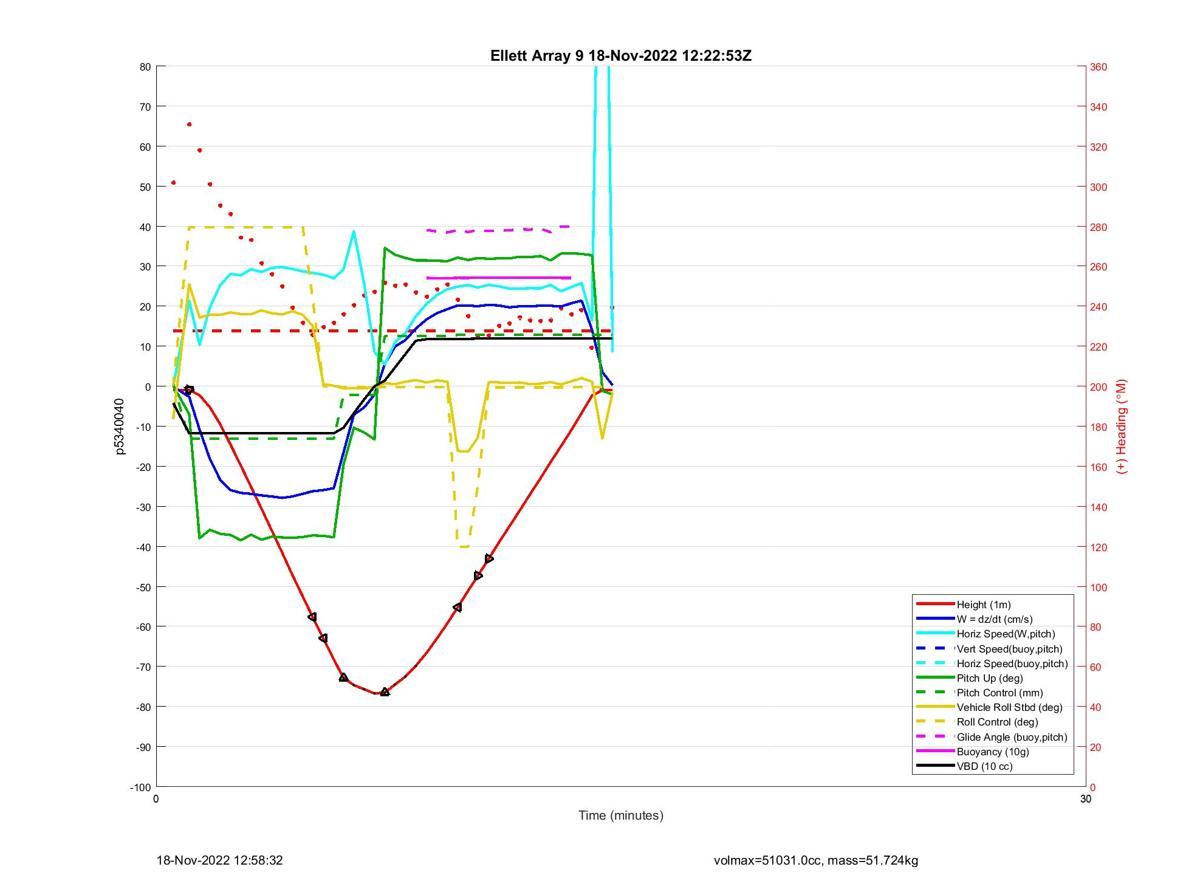Click the "Vert Speed(buoy,pitch)" legend label
The image size is (1200, 885).
pos(1009,649)
